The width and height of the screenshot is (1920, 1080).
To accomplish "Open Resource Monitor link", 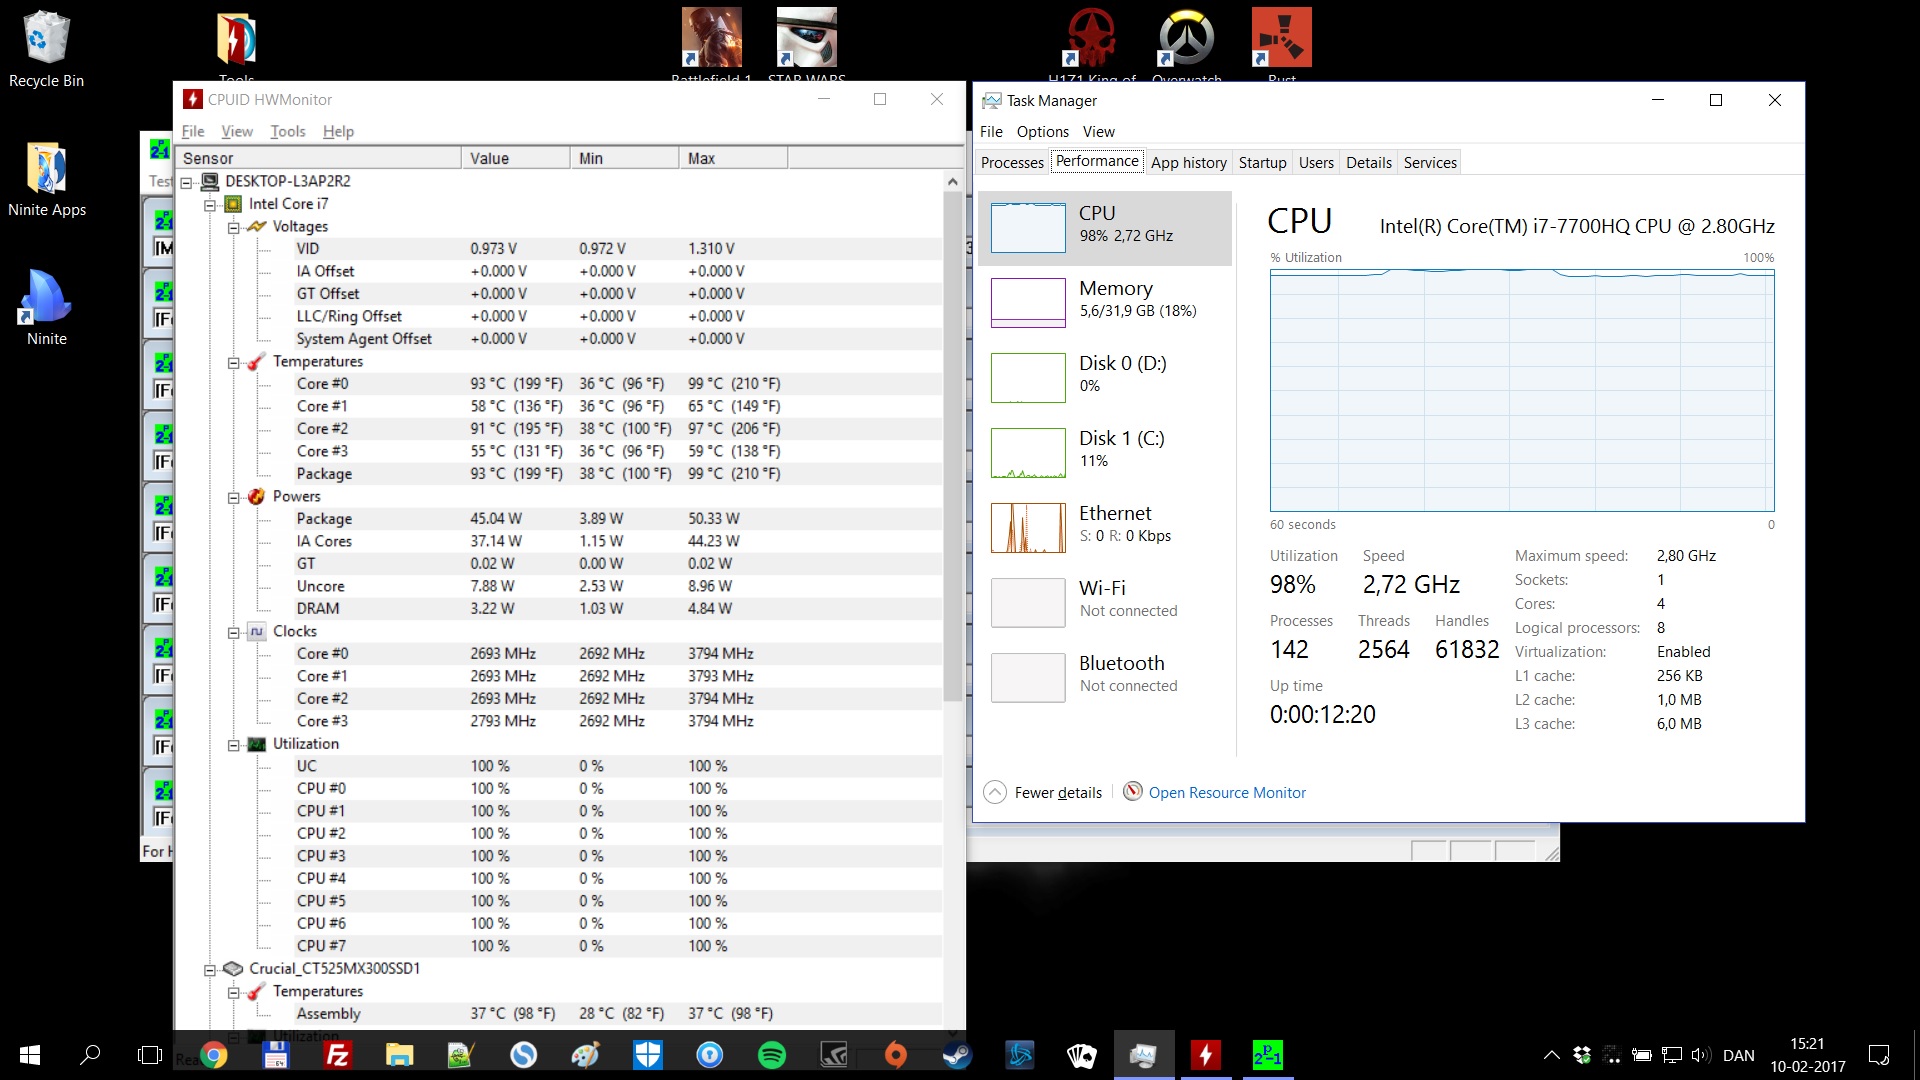I will tap(1227, 792).
